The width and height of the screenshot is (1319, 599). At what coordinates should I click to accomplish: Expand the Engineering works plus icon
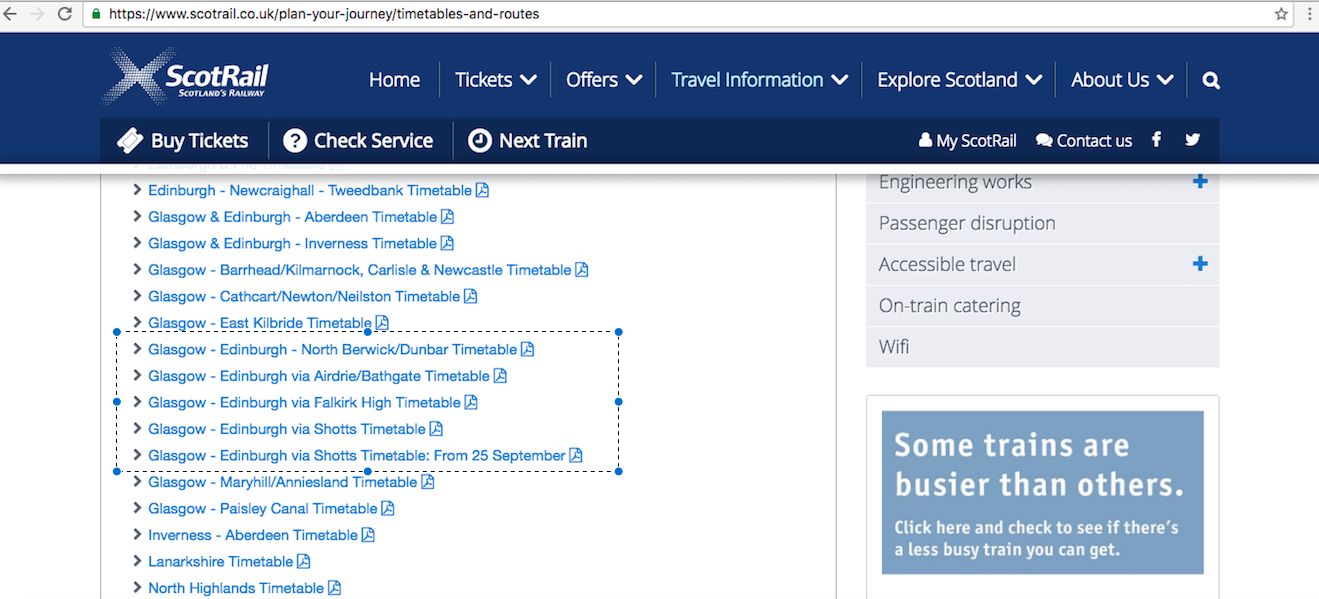point(1200,182)
